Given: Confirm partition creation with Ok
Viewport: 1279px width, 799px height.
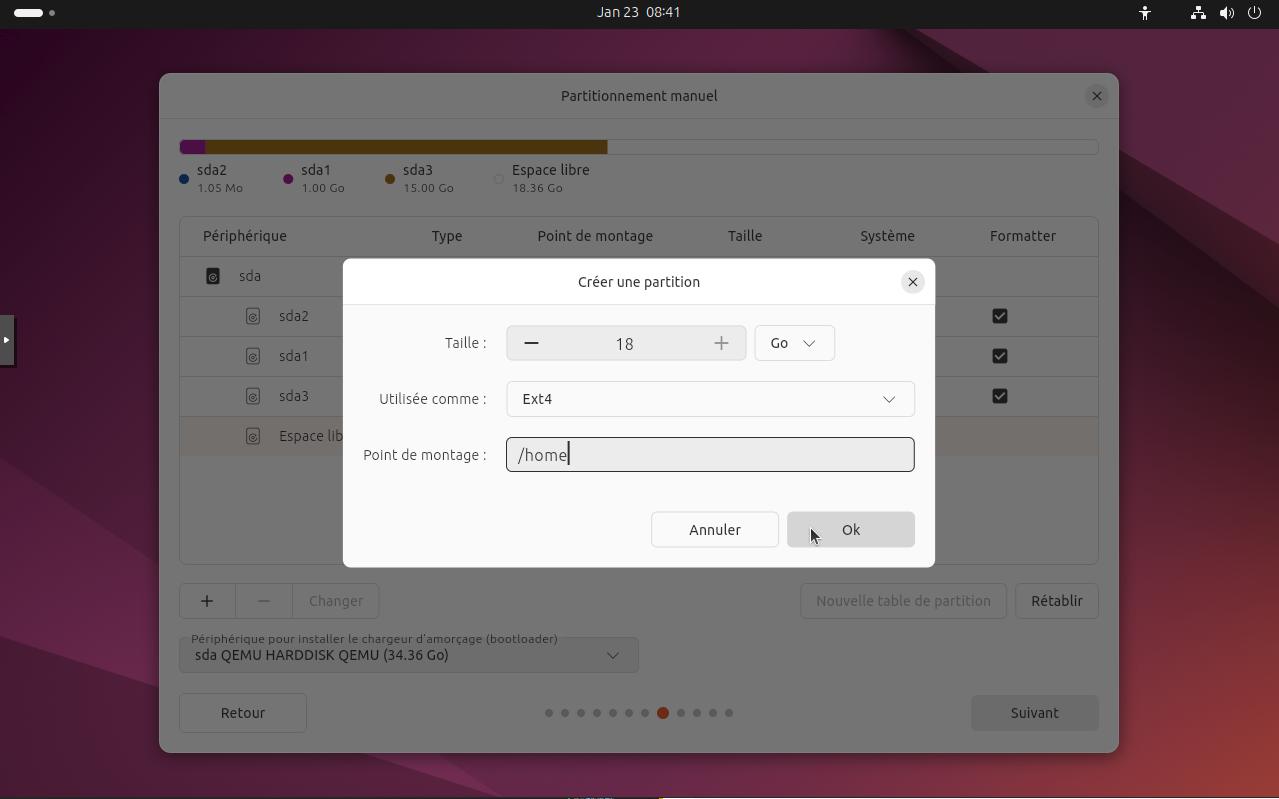Looking at the screenshot, I should [851, 530].
